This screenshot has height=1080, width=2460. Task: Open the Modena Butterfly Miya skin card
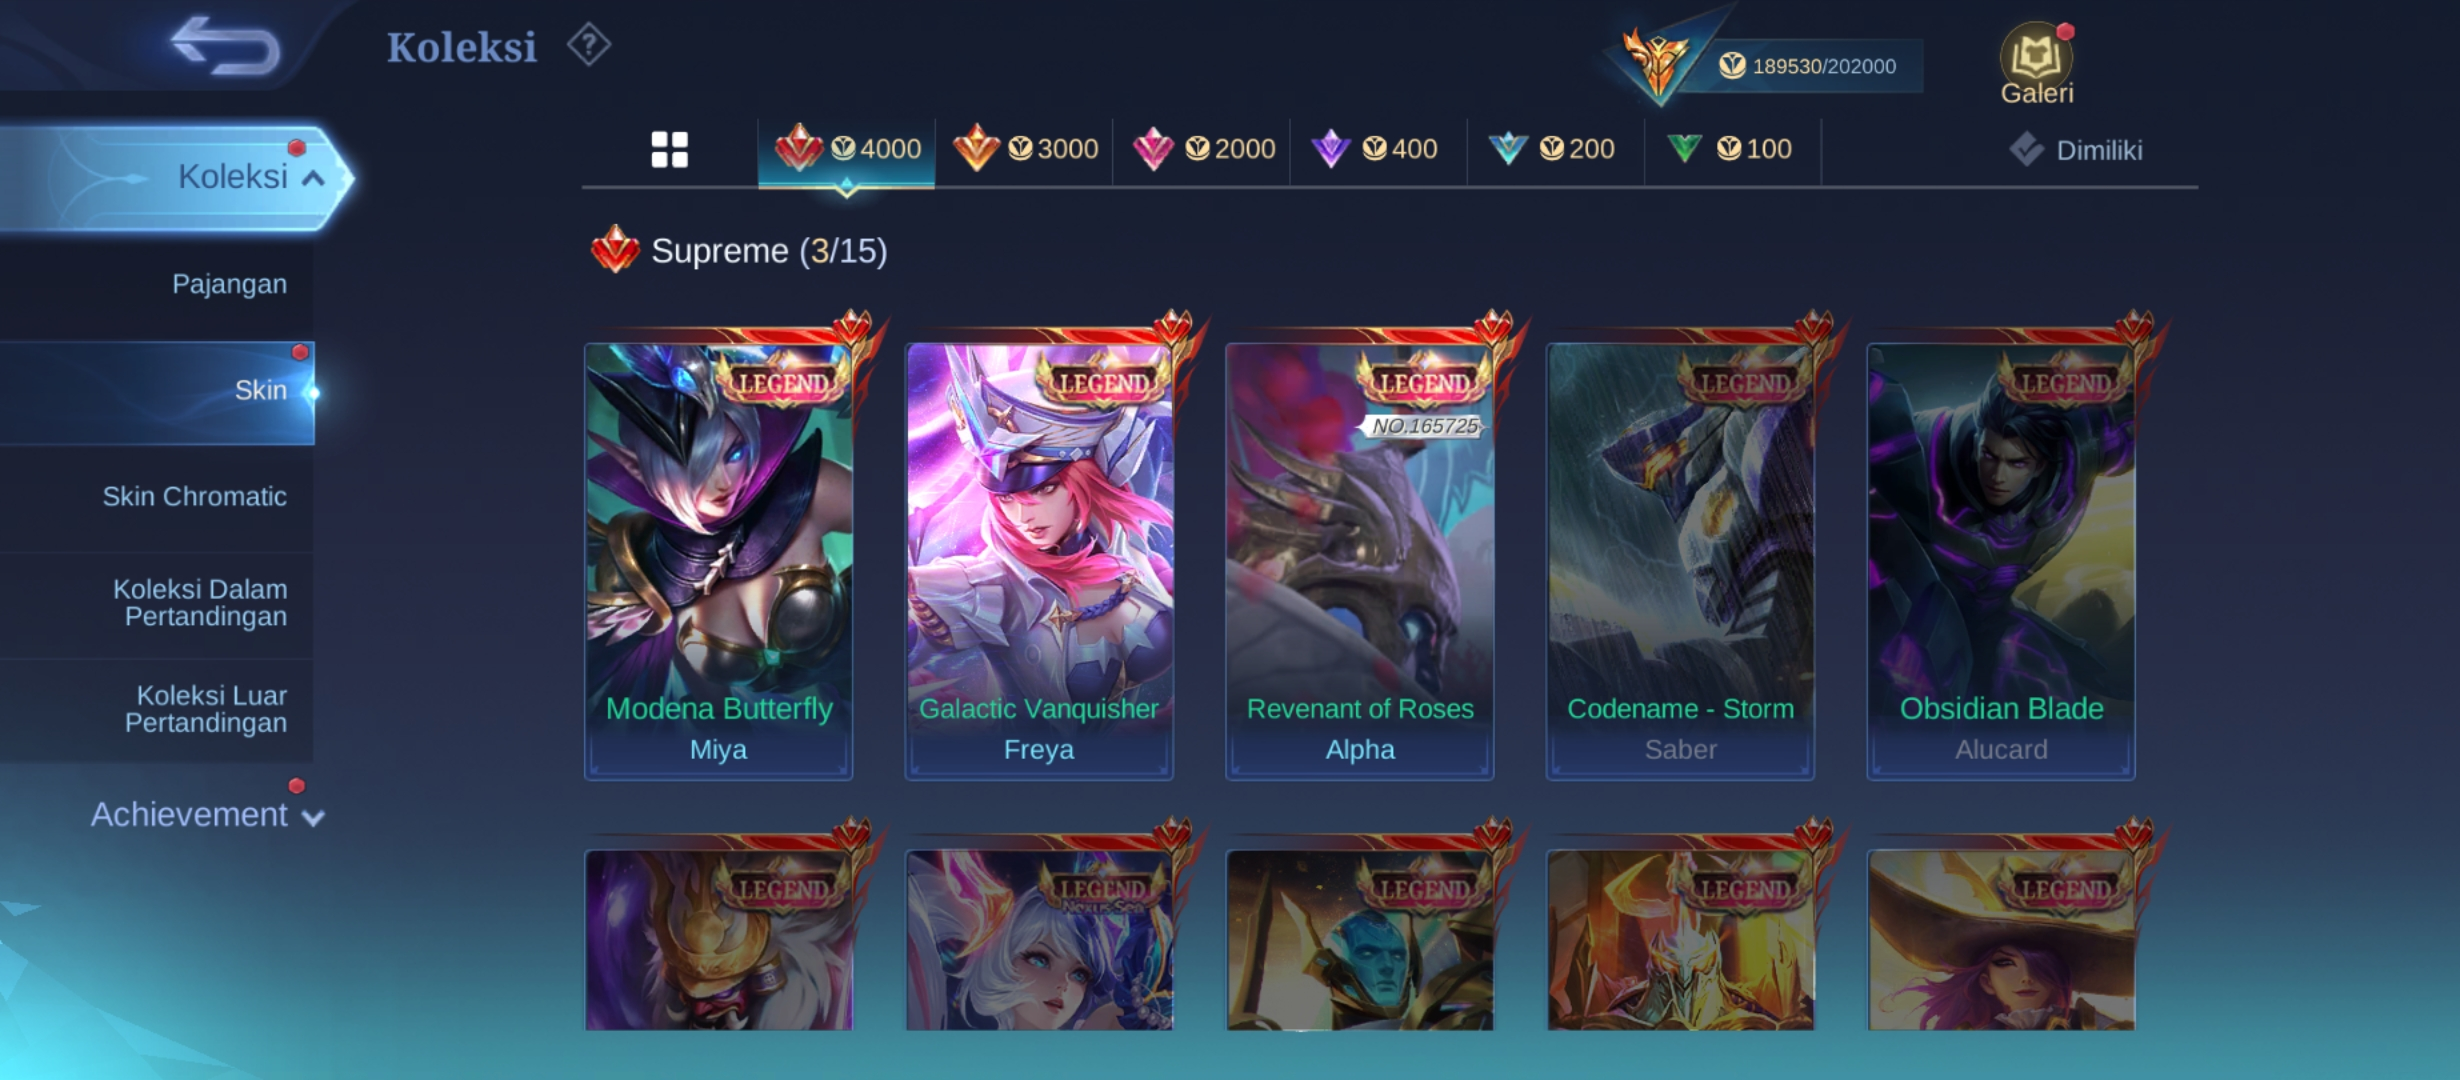tap(719, 561)
